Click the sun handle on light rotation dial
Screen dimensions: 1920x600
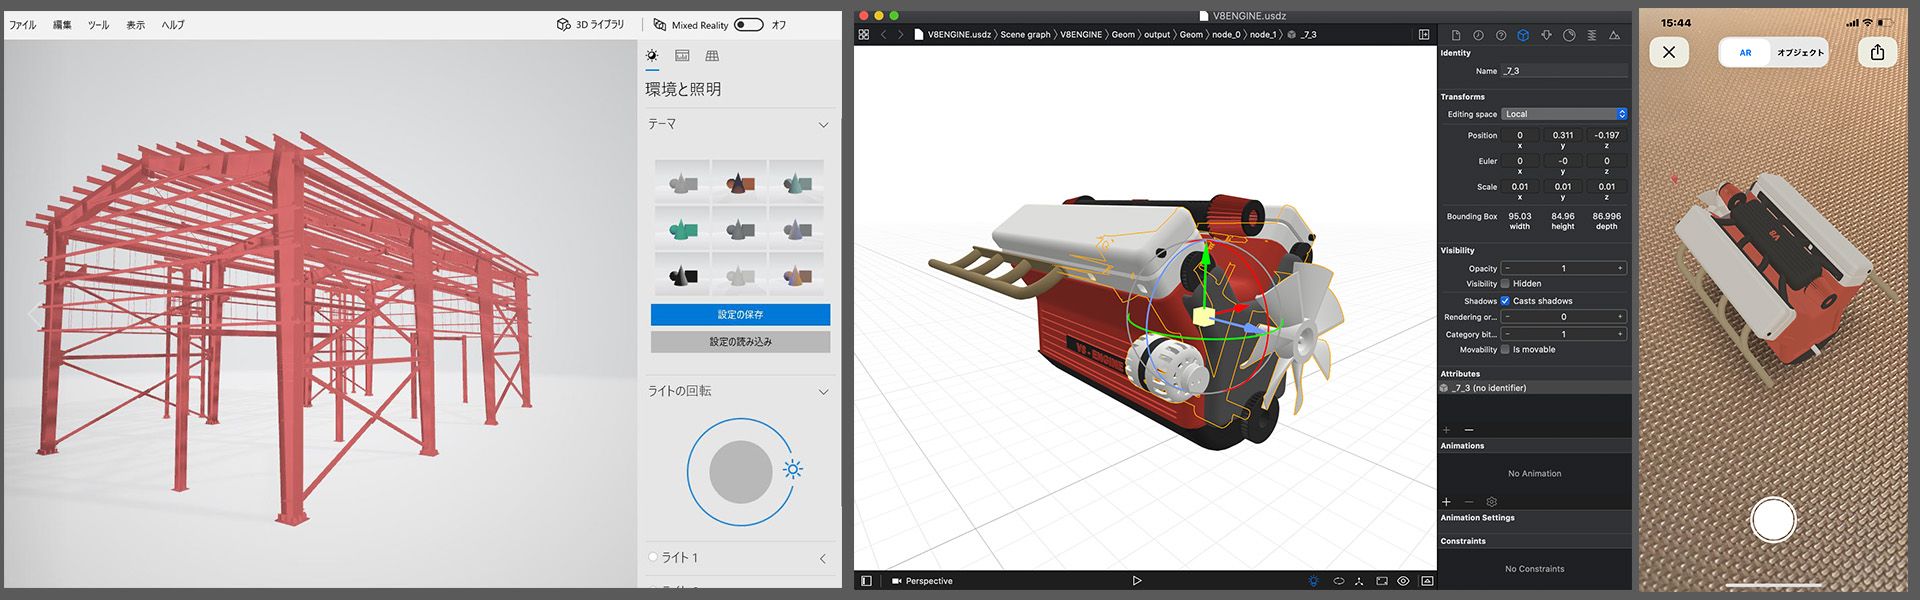(793, 469)
